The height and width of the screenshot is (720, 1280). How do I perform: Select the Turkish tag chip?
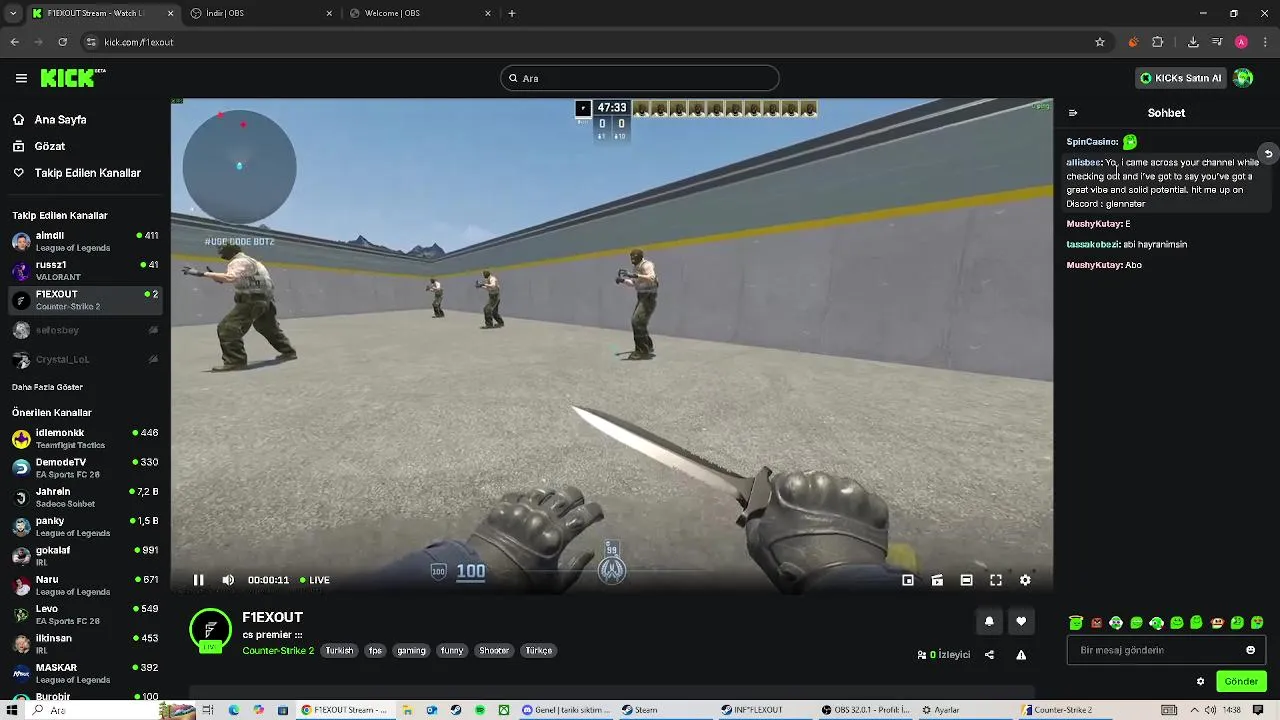tap(339, 651)
